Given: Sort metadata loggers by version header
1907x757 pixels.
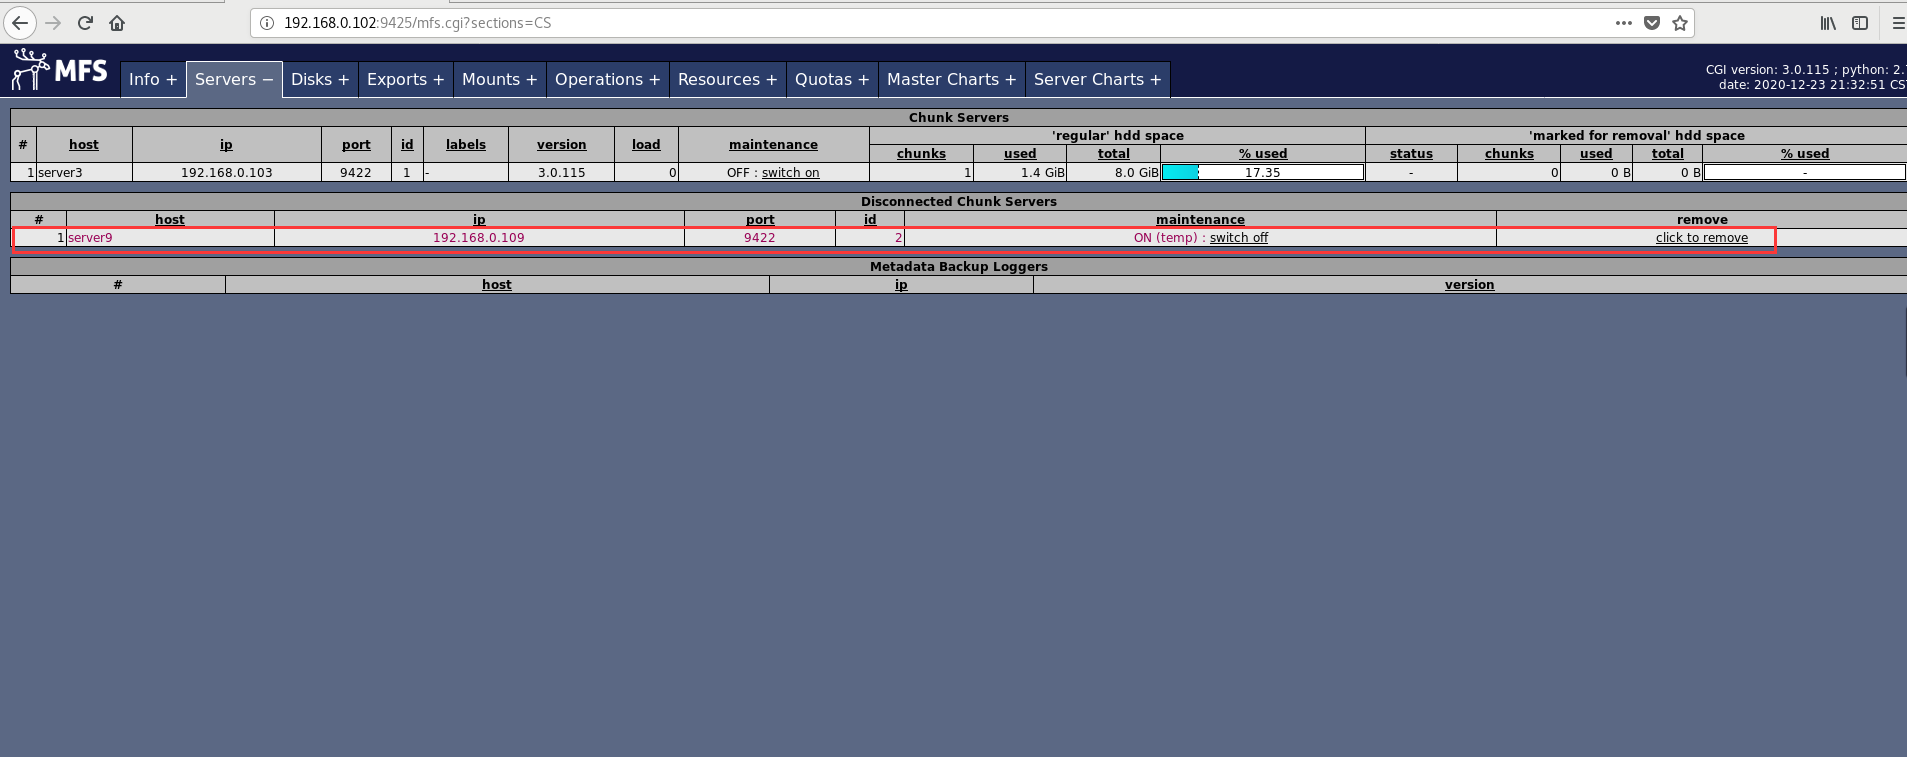Looking at the screenshot, I should (x=1469, y=285).
